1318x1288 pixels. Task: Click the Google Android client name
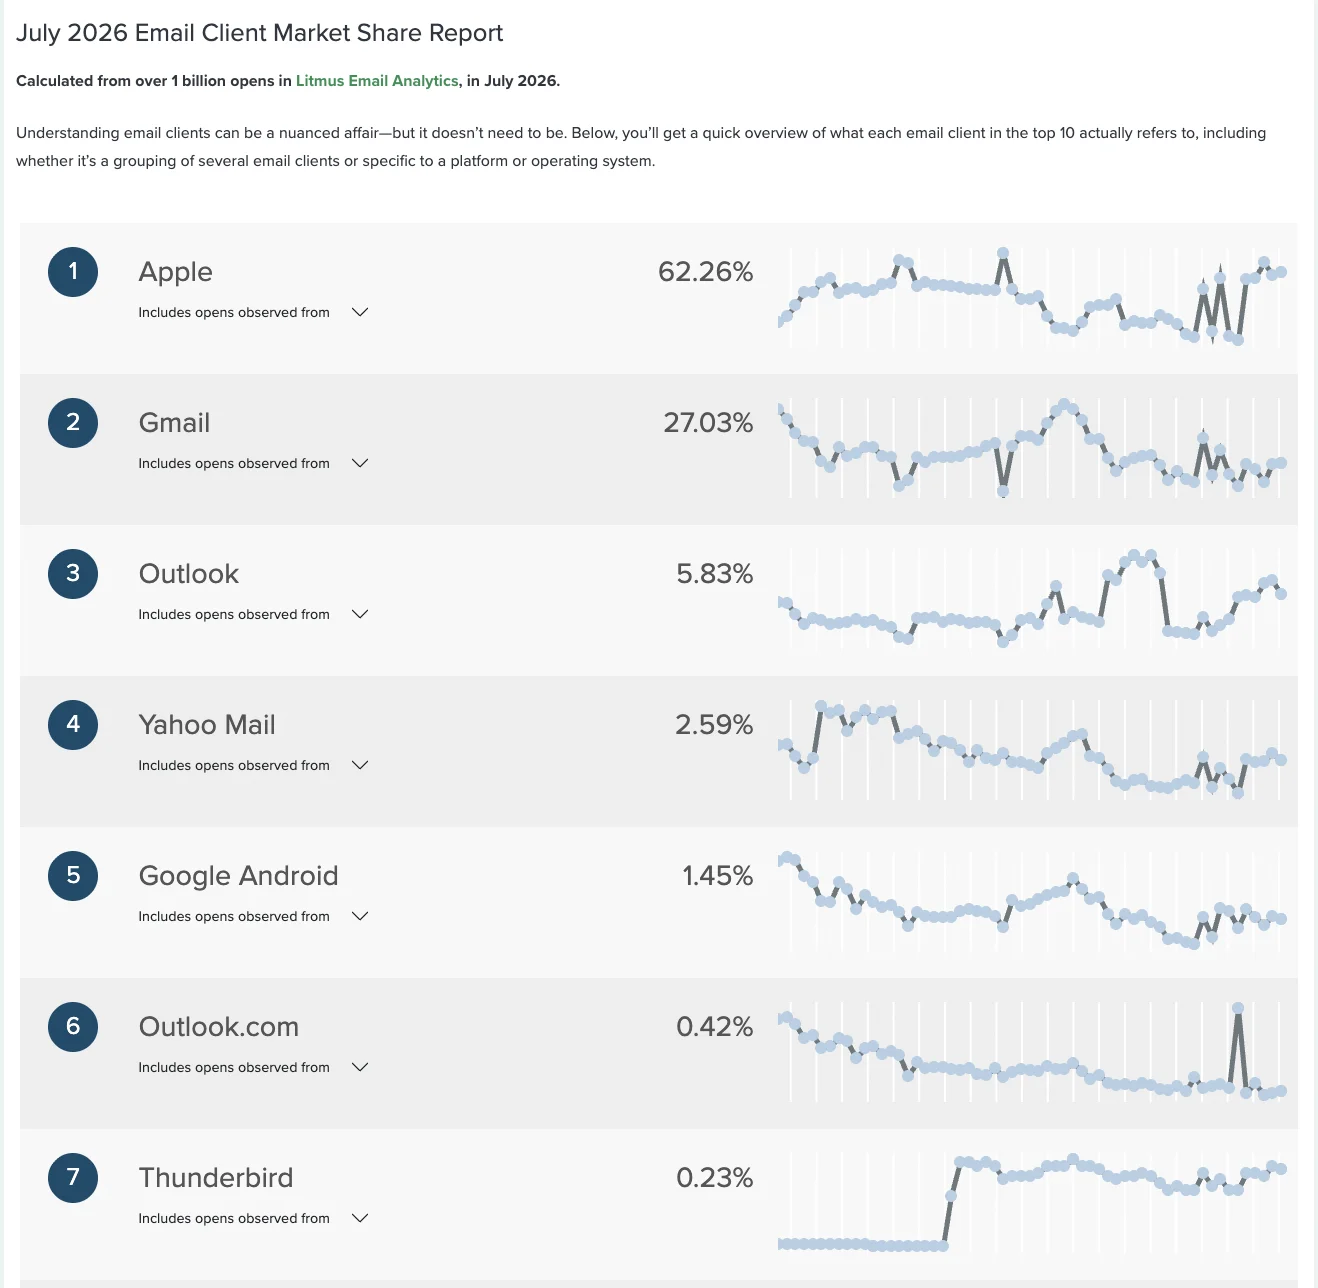point(238,876)
